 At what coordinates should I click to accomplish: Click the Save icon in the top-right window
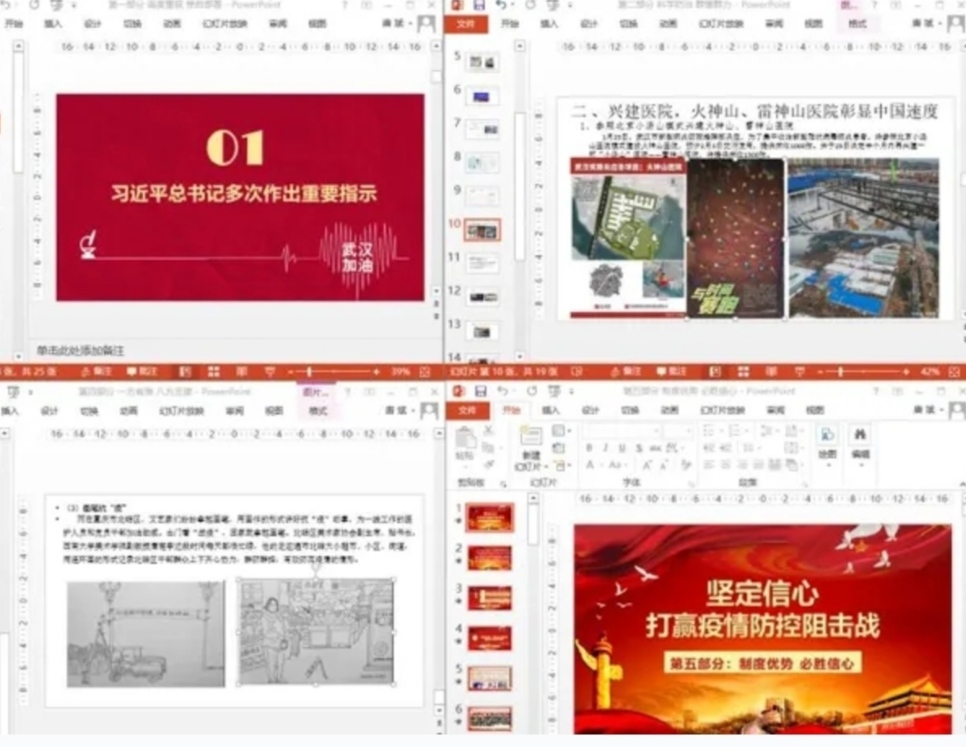pos(480,6)
